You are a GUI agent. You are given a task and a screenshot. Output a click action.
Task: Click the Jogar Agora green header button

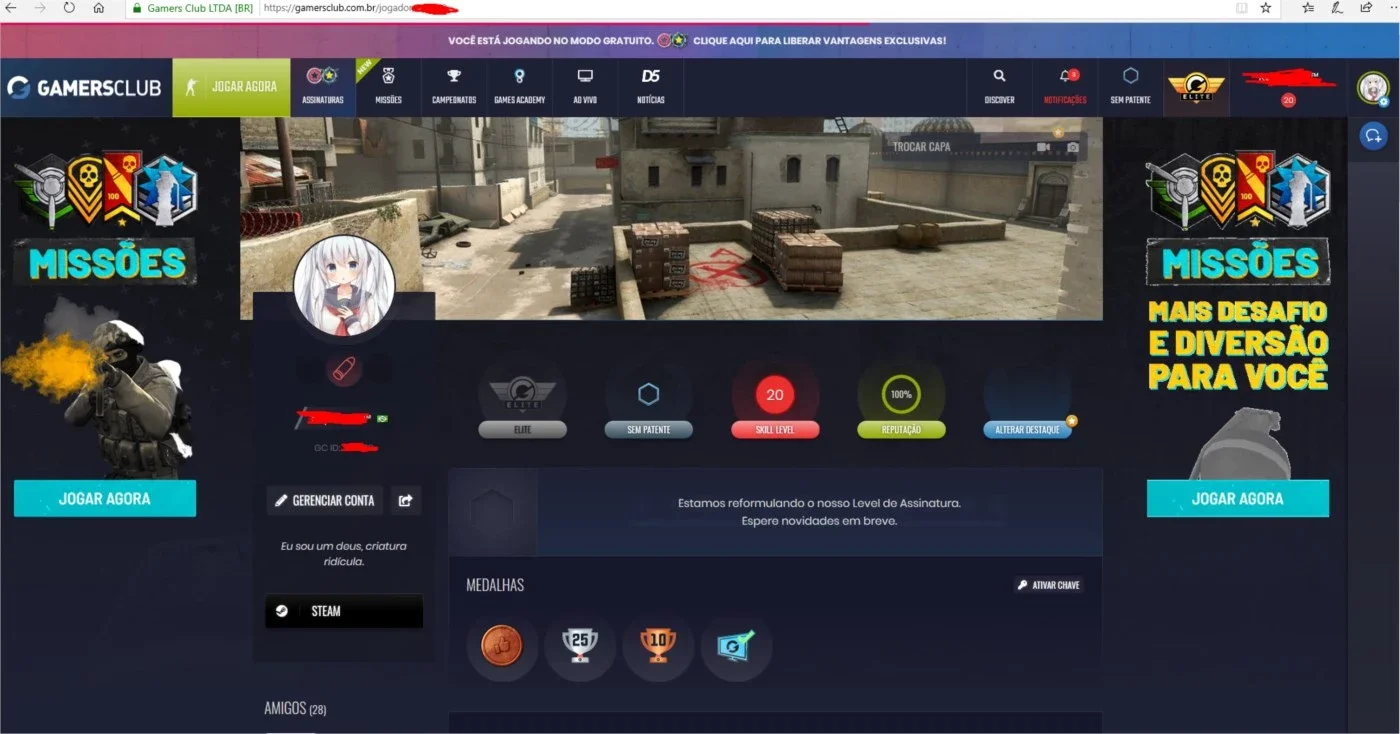point(232,87)
